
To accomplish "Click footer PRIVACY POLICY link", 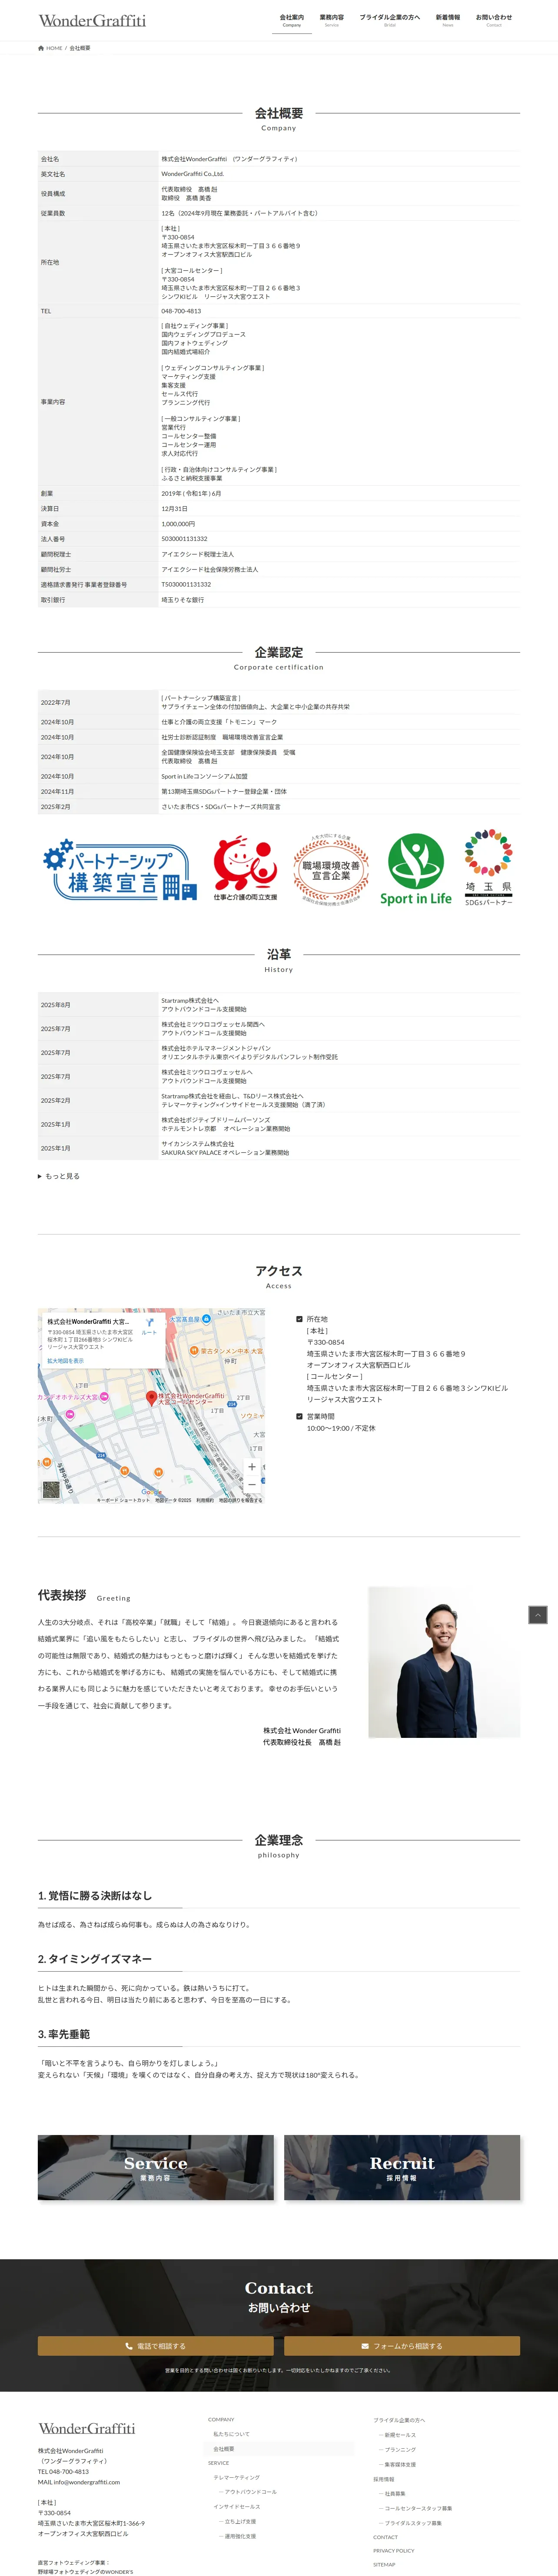I will point(394,2550).
